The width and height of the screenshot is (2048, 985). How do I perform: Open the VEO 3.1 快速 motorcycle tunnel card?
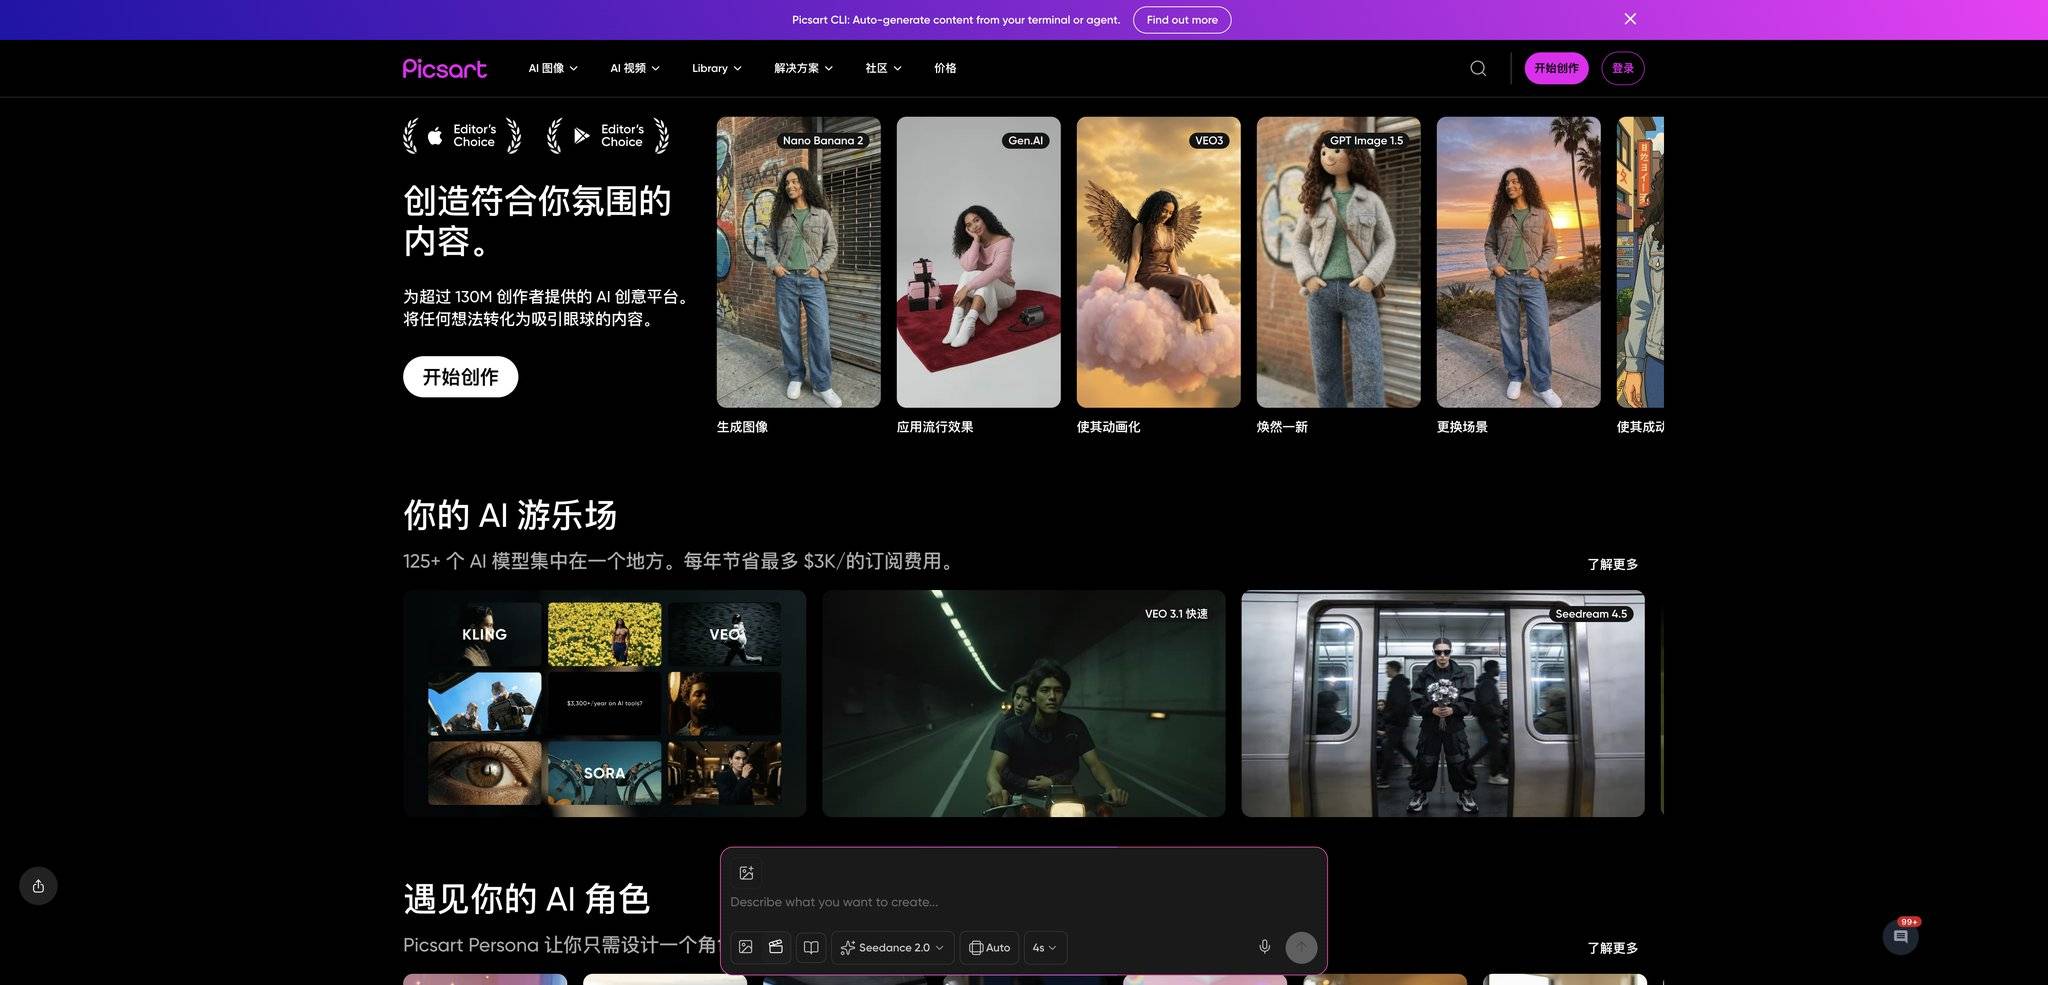[1024, 703]
